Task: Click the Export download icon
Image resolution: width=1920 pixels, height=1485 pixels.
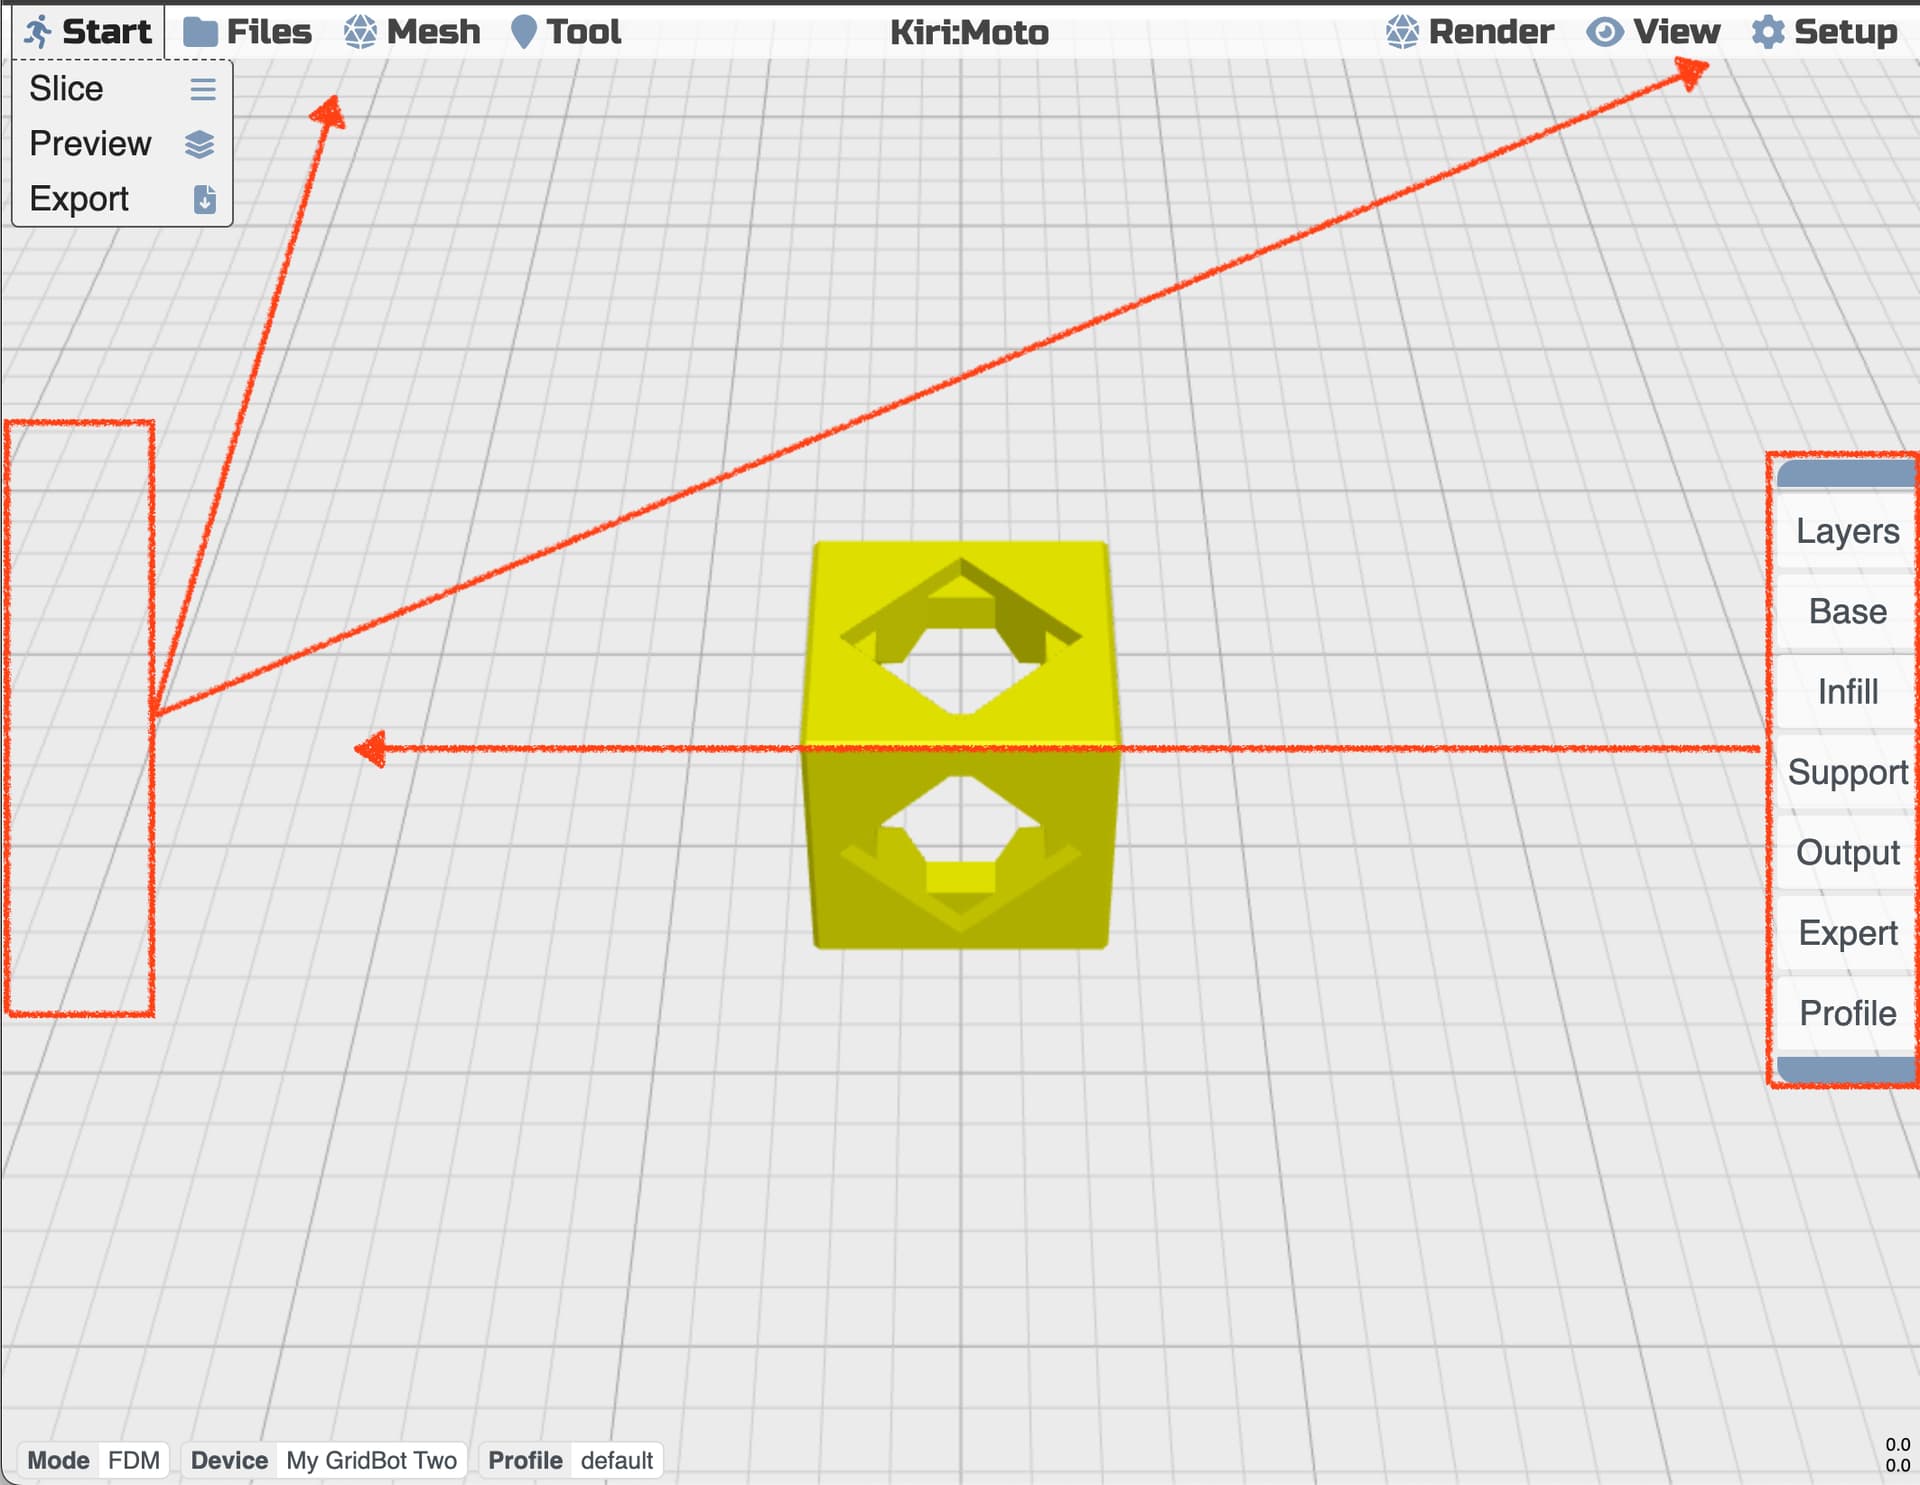Action: [x=204, y=199]
